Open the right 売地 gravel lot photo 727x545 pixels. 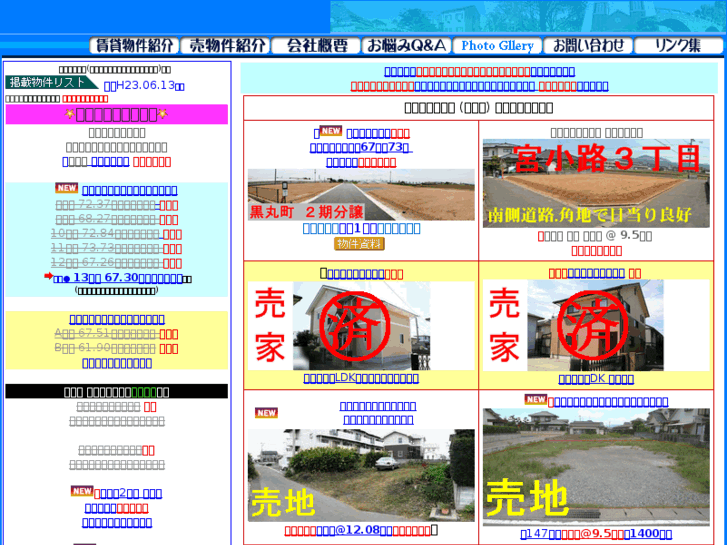[596, 467]
